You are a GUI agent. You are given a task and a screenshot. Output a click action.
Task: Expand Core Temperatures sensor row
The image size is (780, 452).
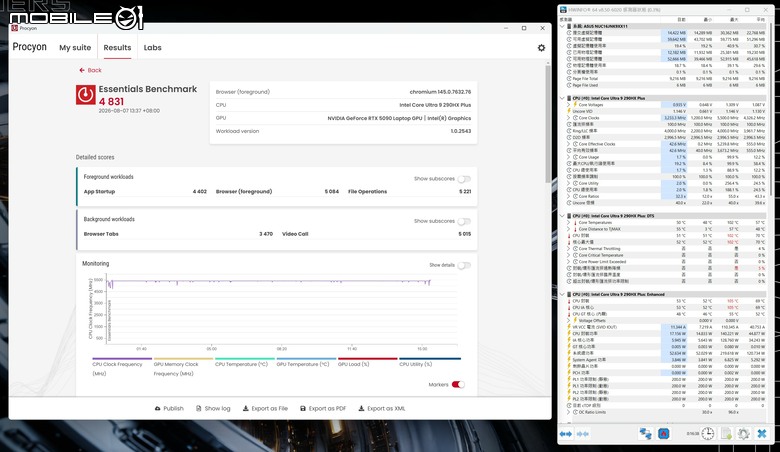point(569,223)
